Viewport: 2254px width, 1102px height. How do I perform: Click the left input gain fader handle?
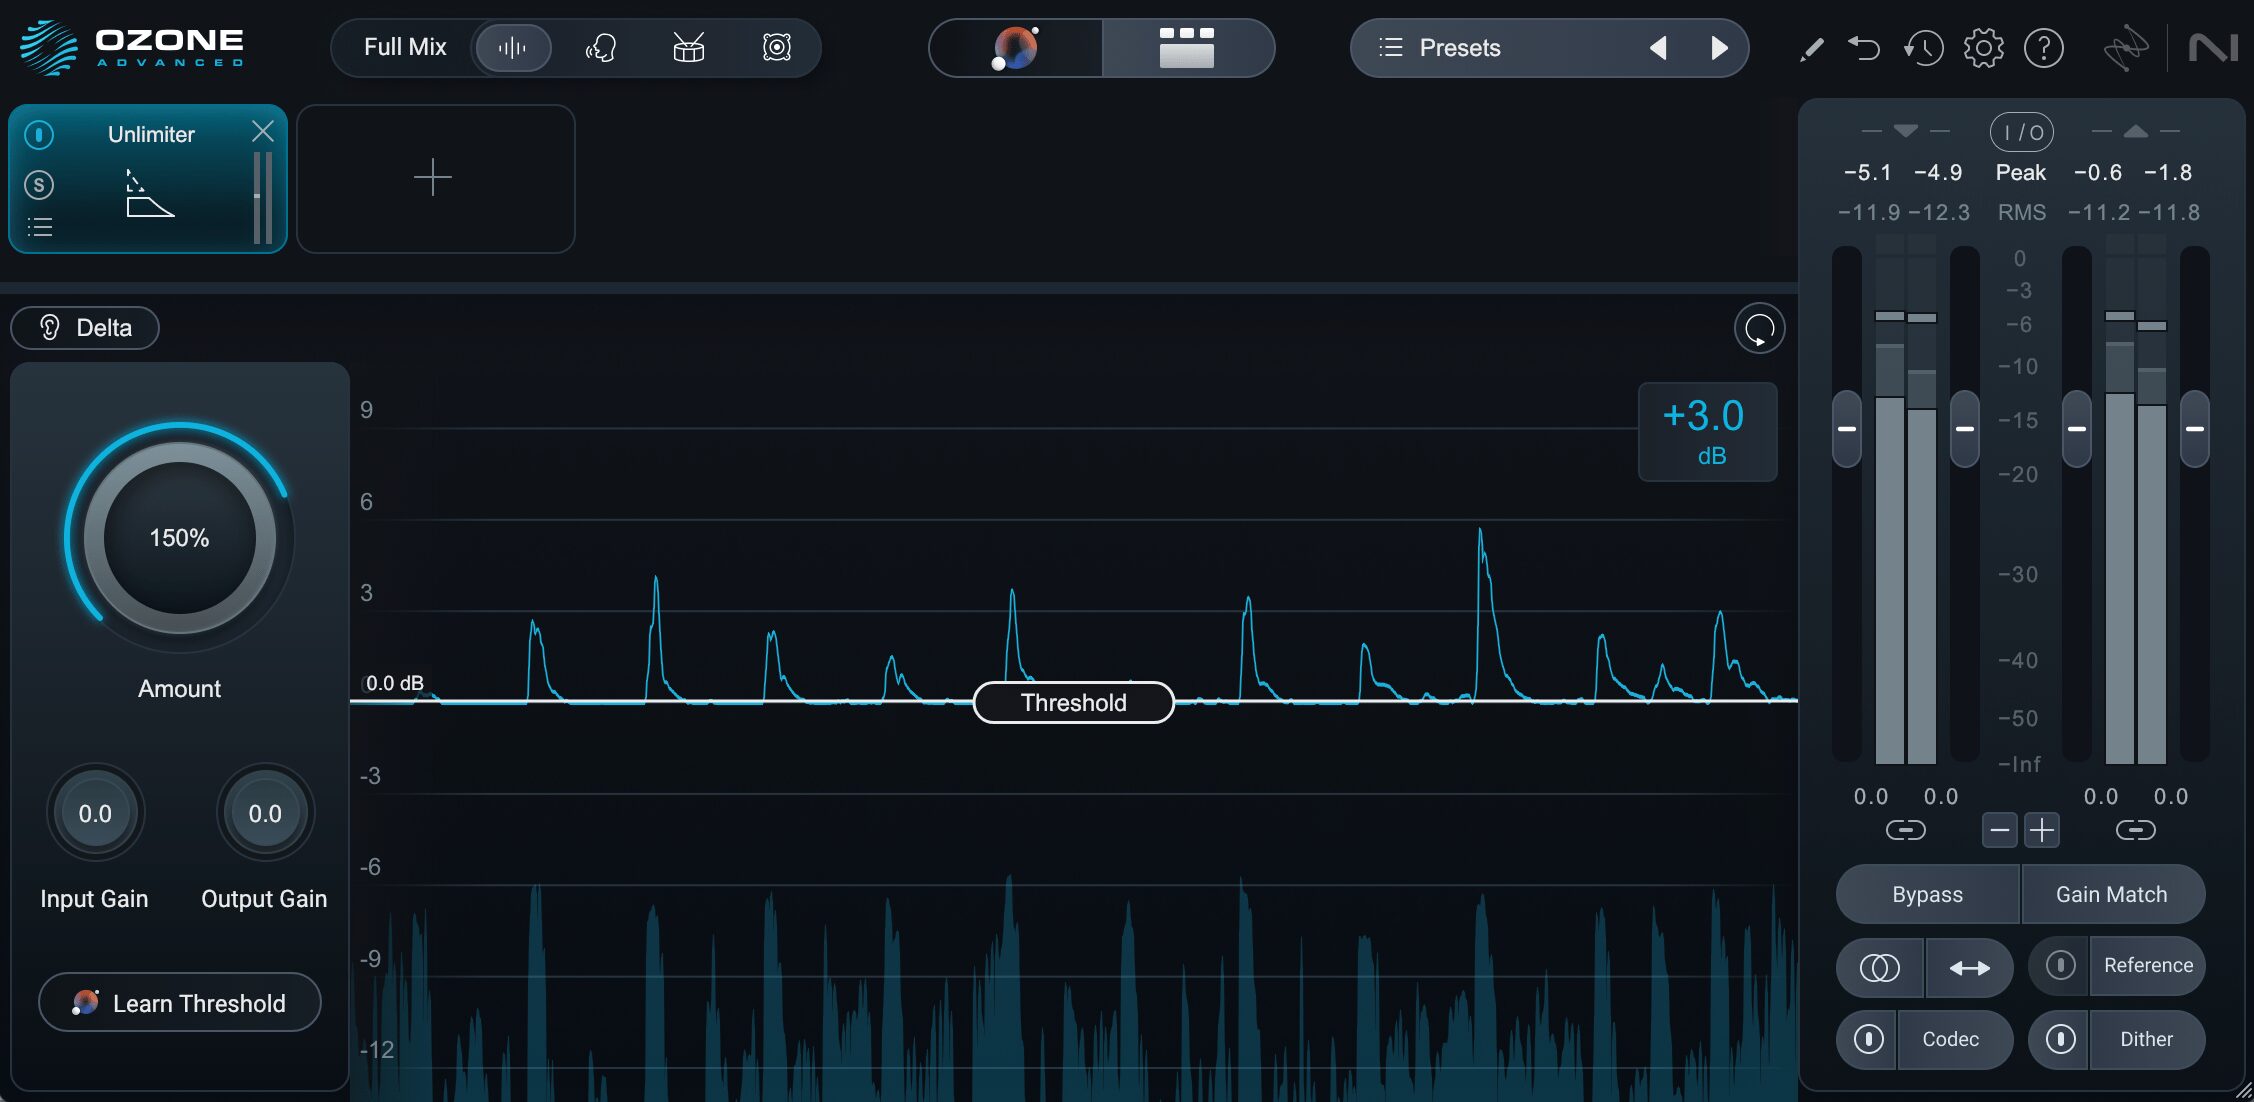point(1846,428)
